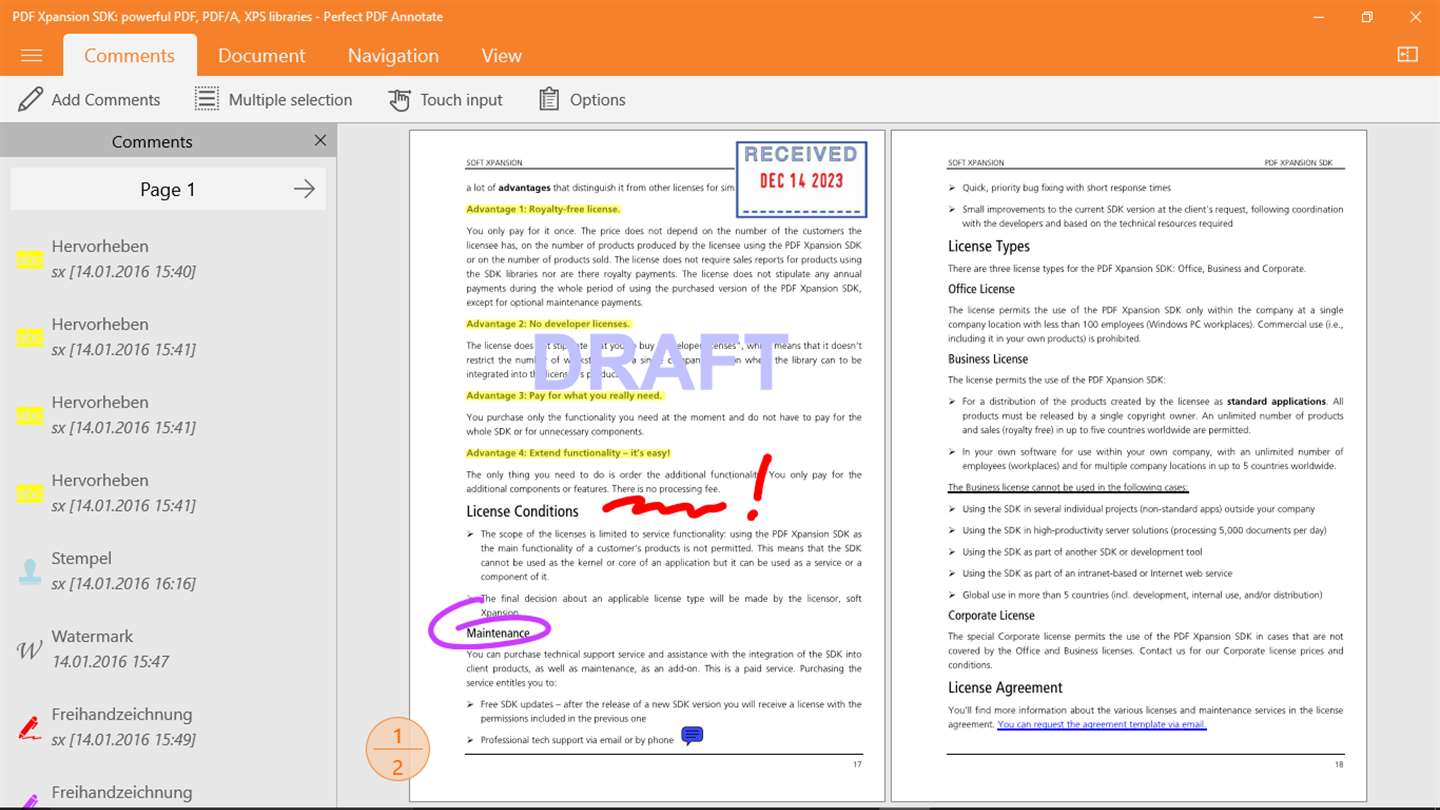This screenshot has width=1440, height=810.
Task: Click the highlight icon of the last Hervorheben entry
Action: [x=29, y=493]
